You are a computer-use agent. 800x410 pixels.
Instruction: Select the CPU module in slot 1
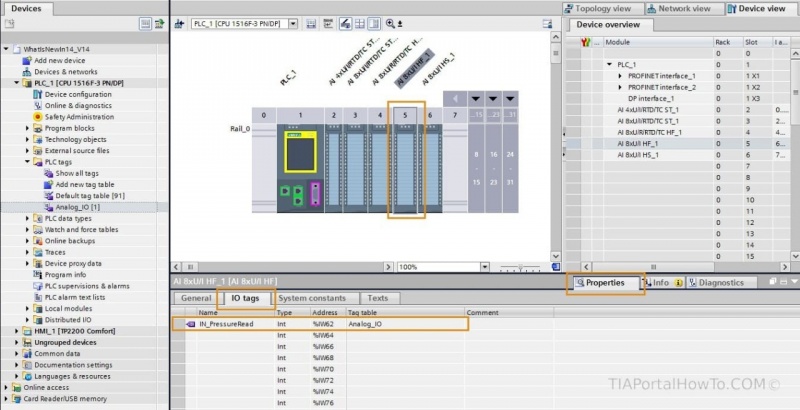point(300,168)
